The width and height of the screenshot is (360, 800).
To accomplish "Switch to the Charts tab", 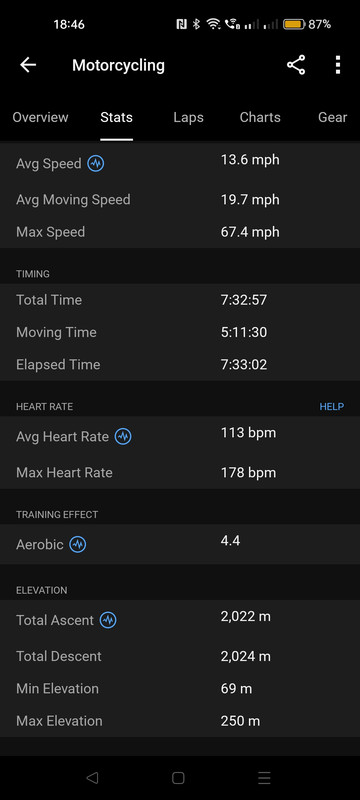I will coord(260,117).
